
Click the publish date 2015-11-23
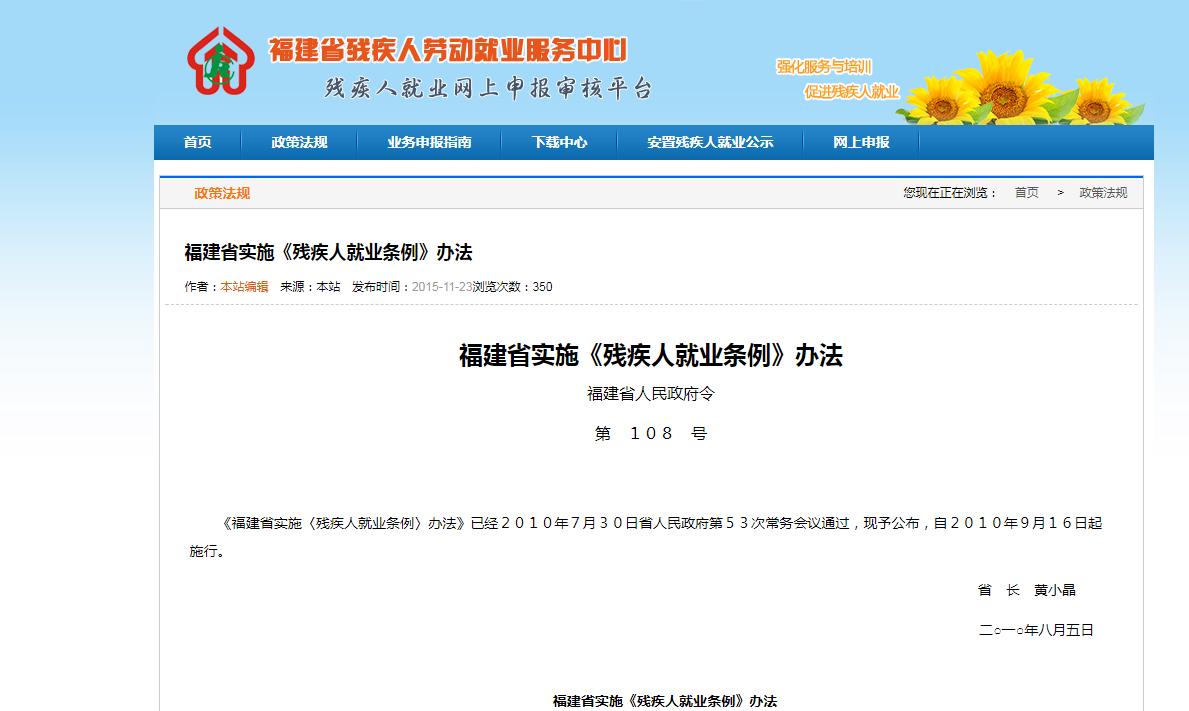pos(443,285)
